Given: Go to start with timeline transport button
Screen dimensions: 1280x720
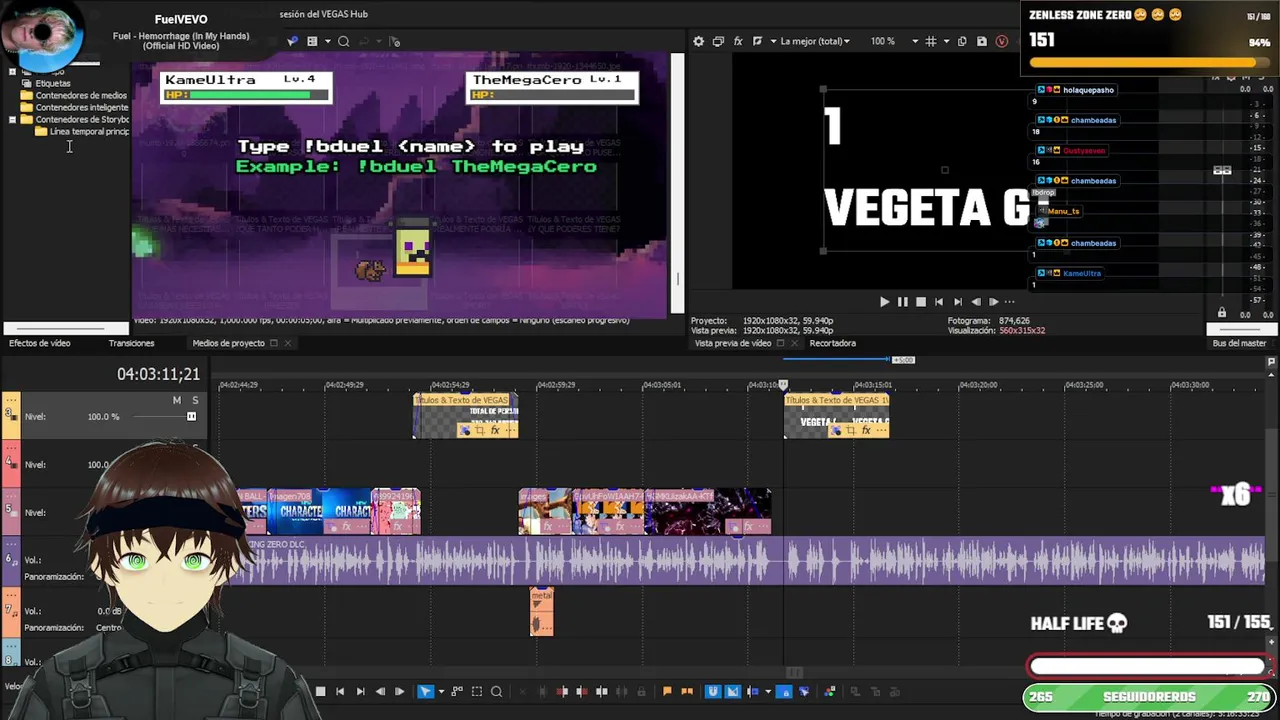Looking at the screenshot, I should pos(340,691).
